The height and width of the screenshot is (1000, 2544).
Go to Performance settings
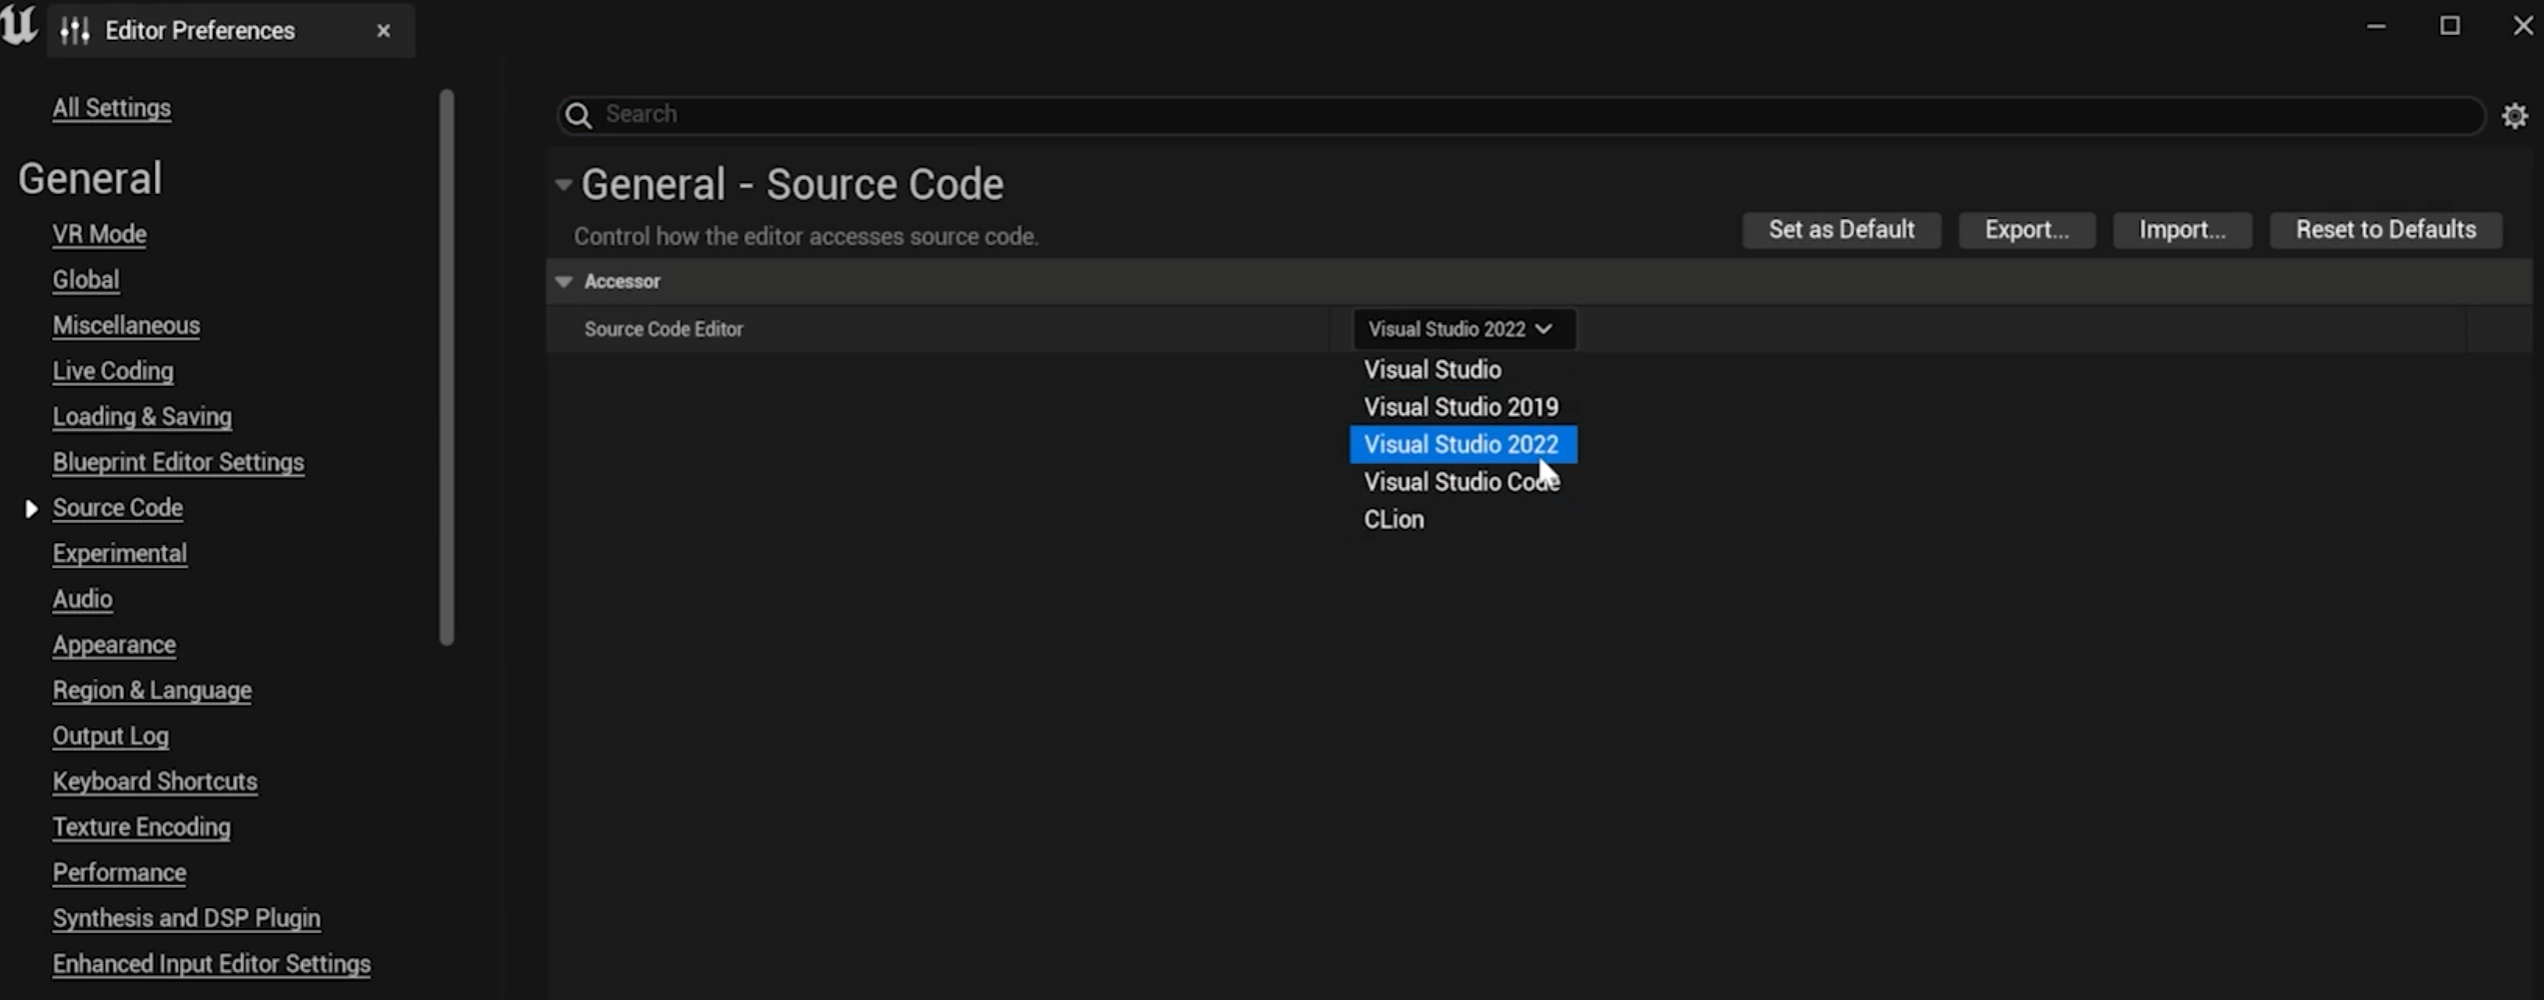click(120, 873)
